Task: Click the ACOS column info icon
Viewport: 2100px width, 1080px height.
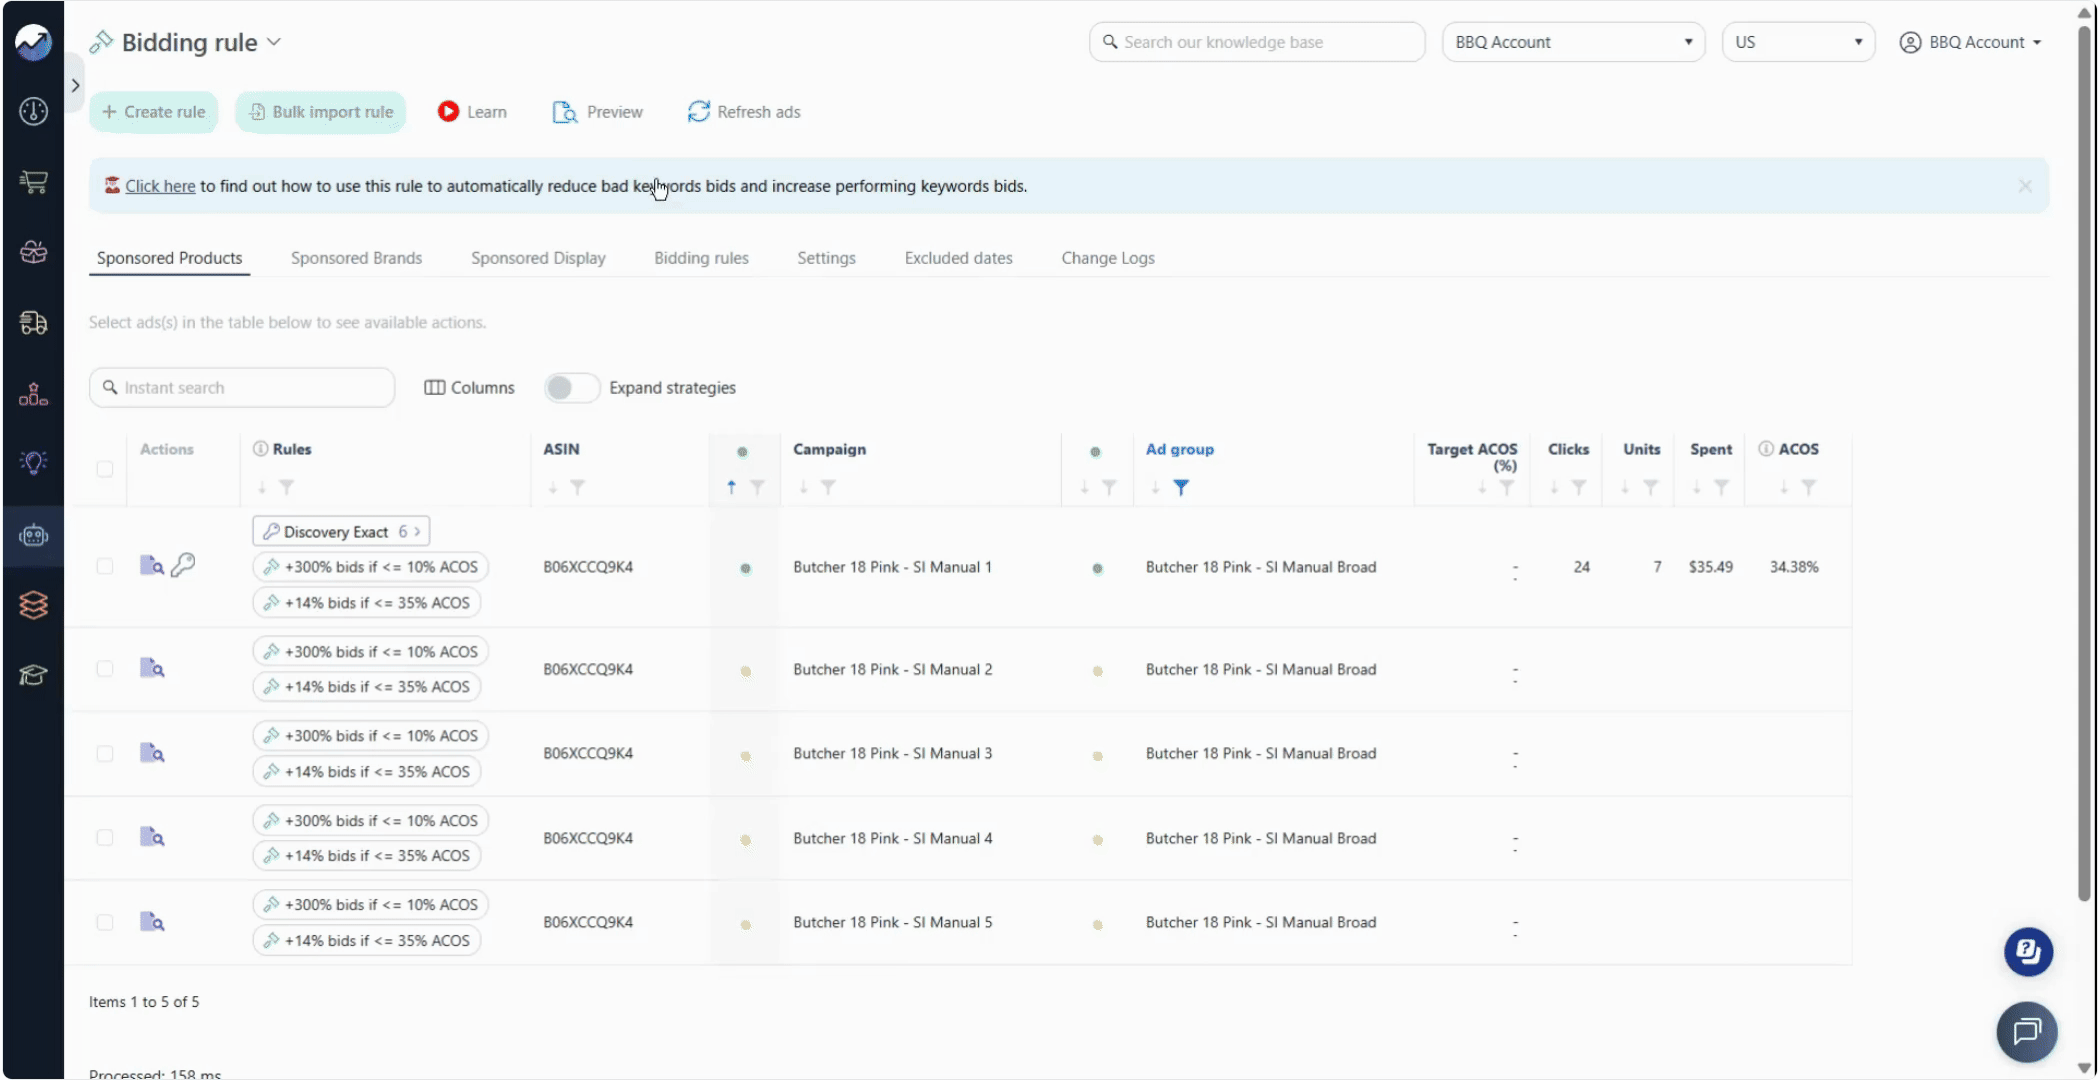Action: point(1766,449)
